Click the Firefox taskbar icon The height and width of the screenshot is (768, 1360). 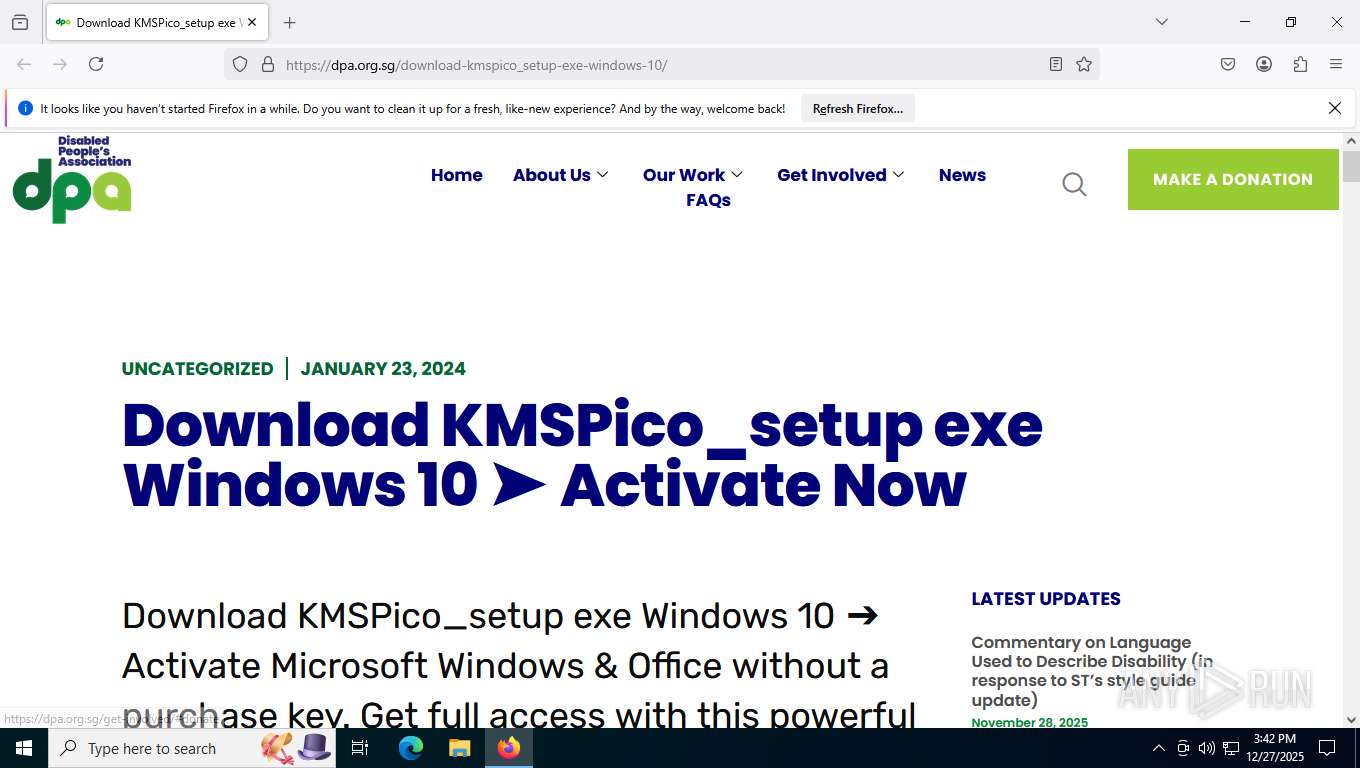coord(509,748)
